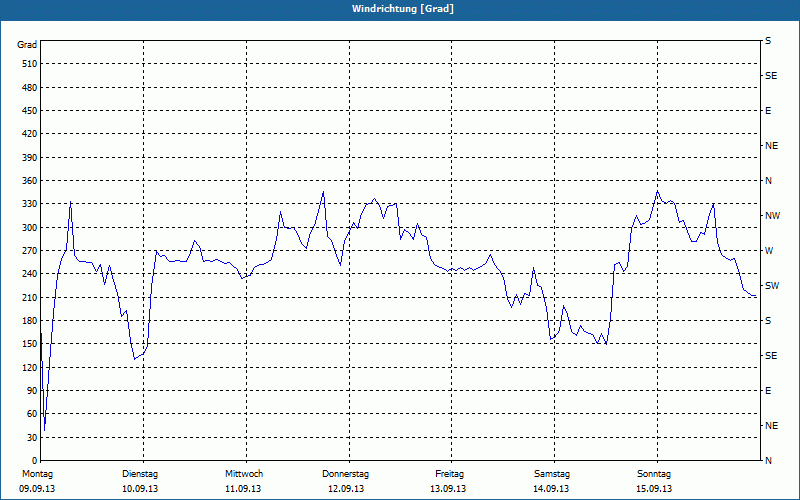The height and width of the screenshot is (500, 800).
Task: Select the 90 value on the y-axis
Action: 32,390
